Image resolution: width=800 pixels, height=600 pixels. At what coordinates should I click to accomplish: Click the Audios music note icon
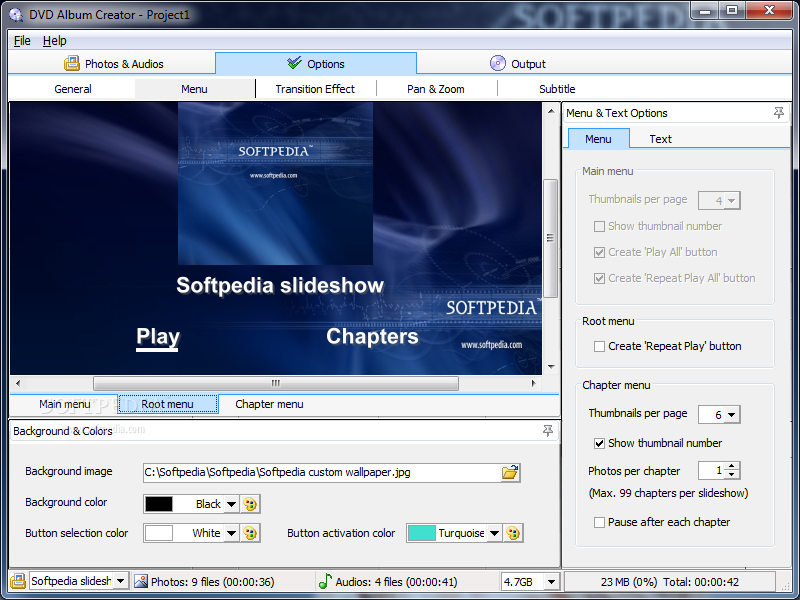(x=325, y=581)
